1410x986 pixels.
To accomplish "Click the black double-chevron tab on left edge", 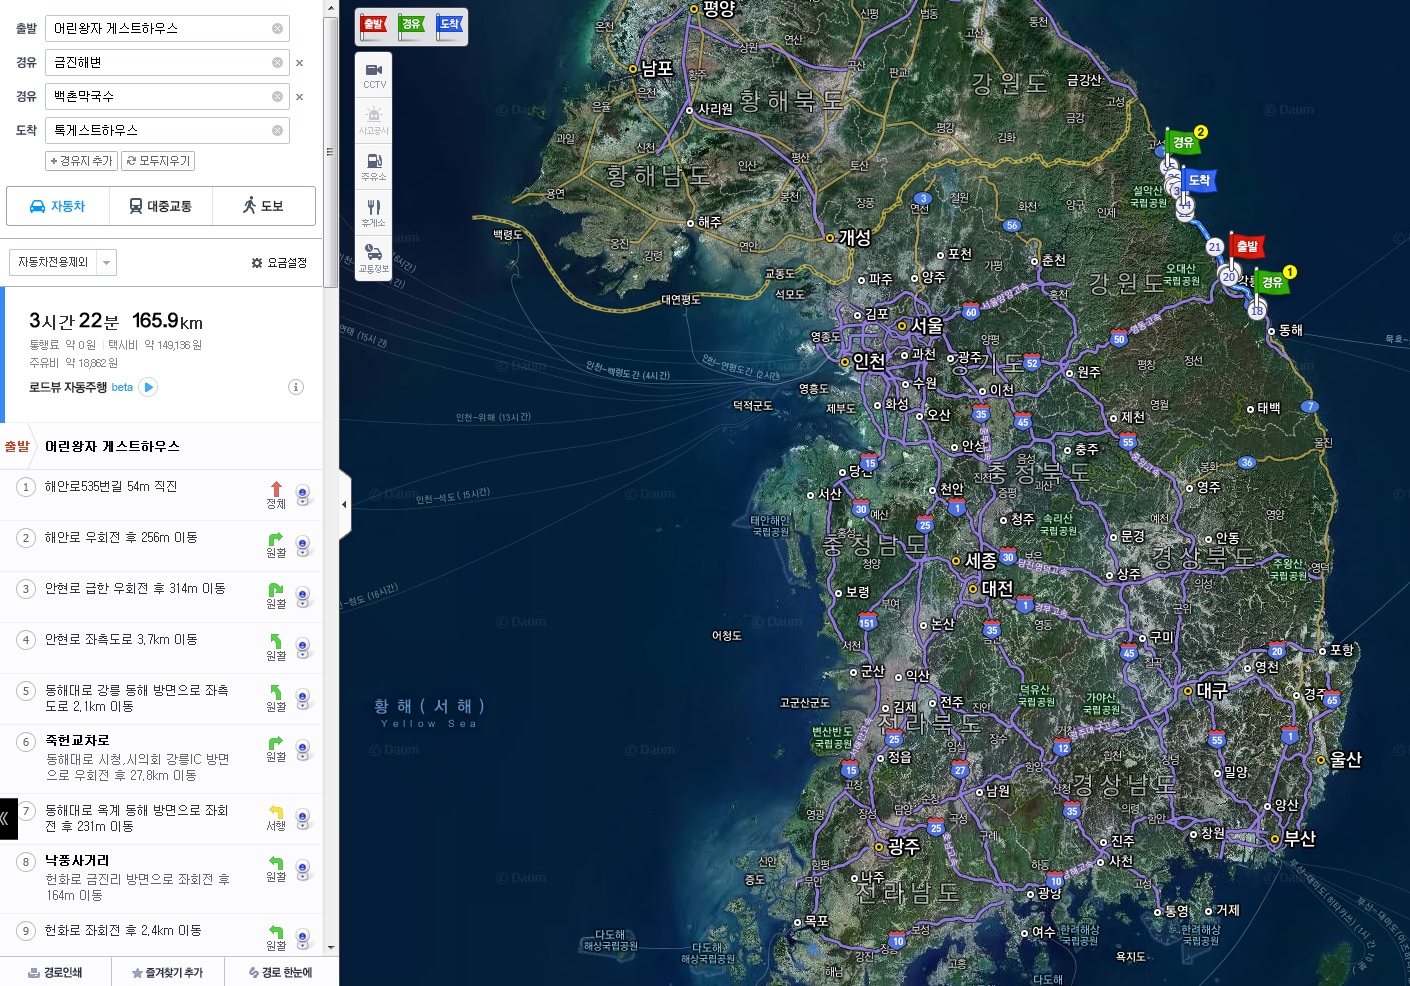I will pyautogui.click(x=8, y=818).
